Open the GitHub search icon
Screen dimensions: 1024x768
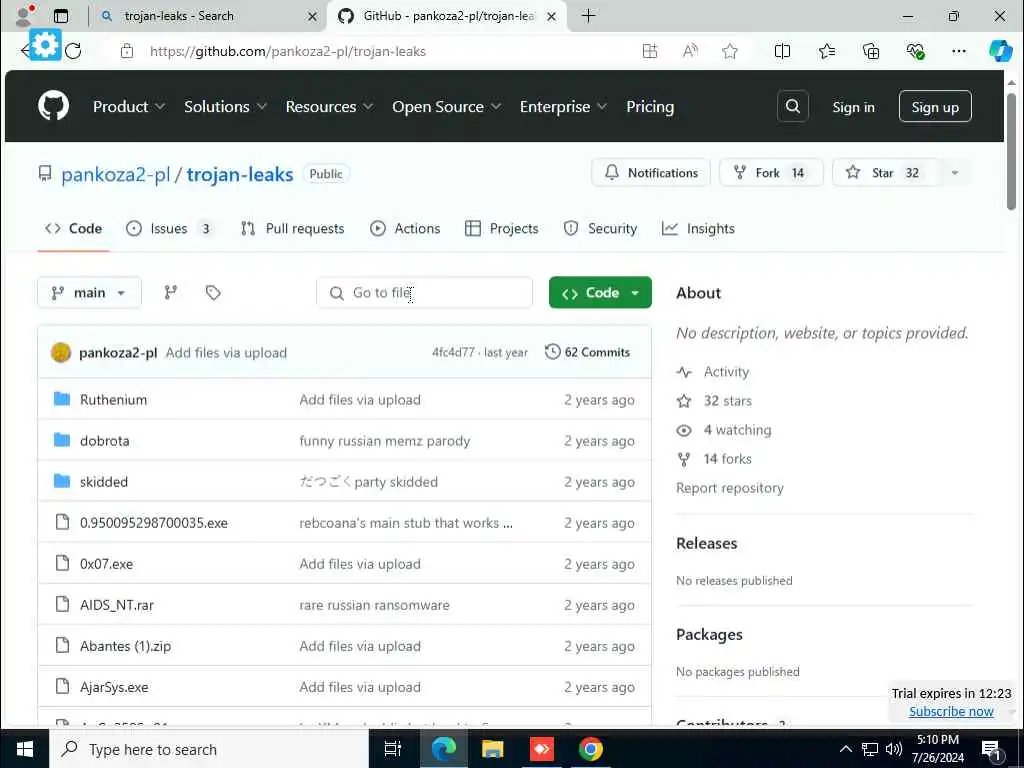[793, 106]
